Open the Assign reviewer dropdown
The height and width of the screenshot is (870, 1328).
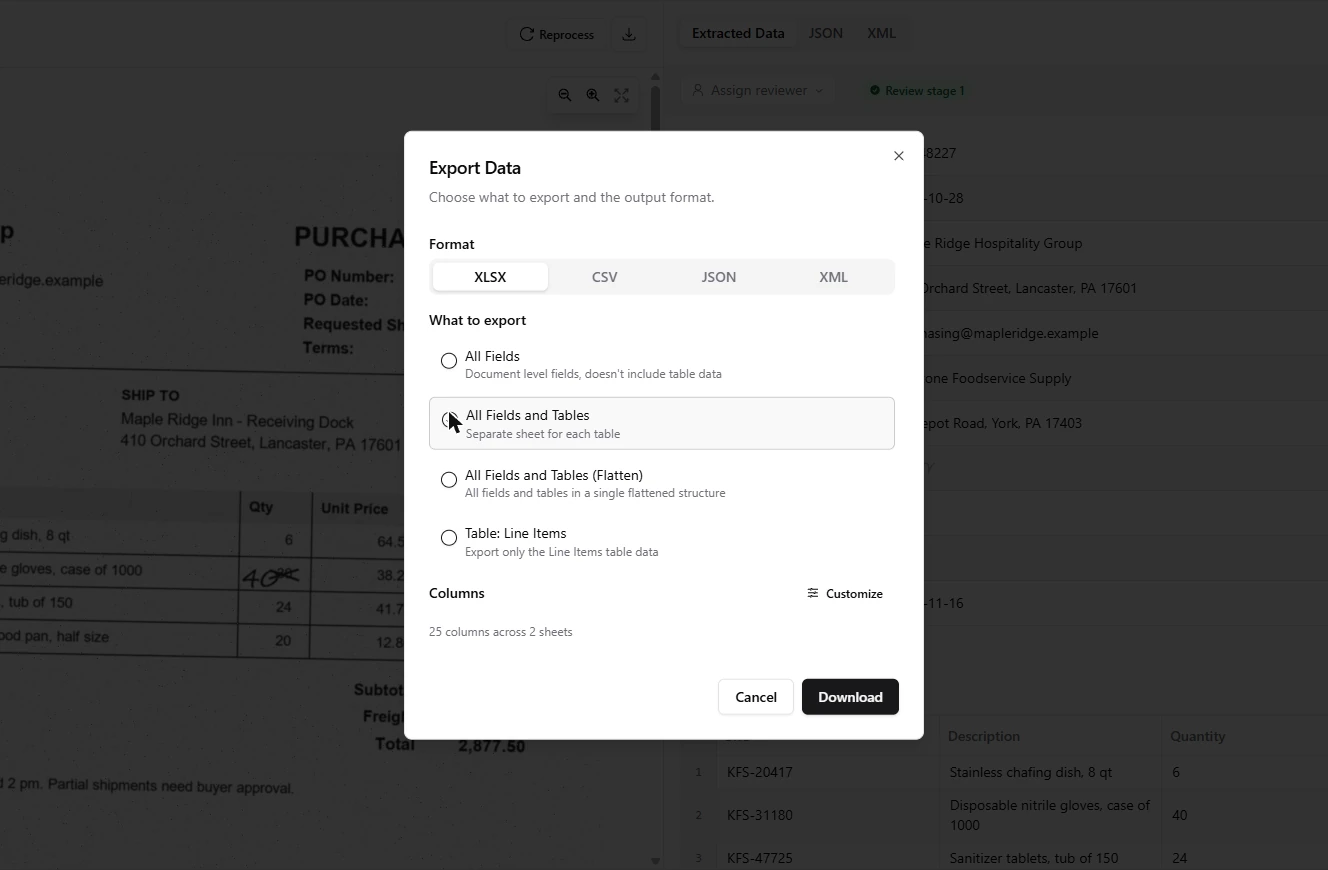click(x=759, y=90)
